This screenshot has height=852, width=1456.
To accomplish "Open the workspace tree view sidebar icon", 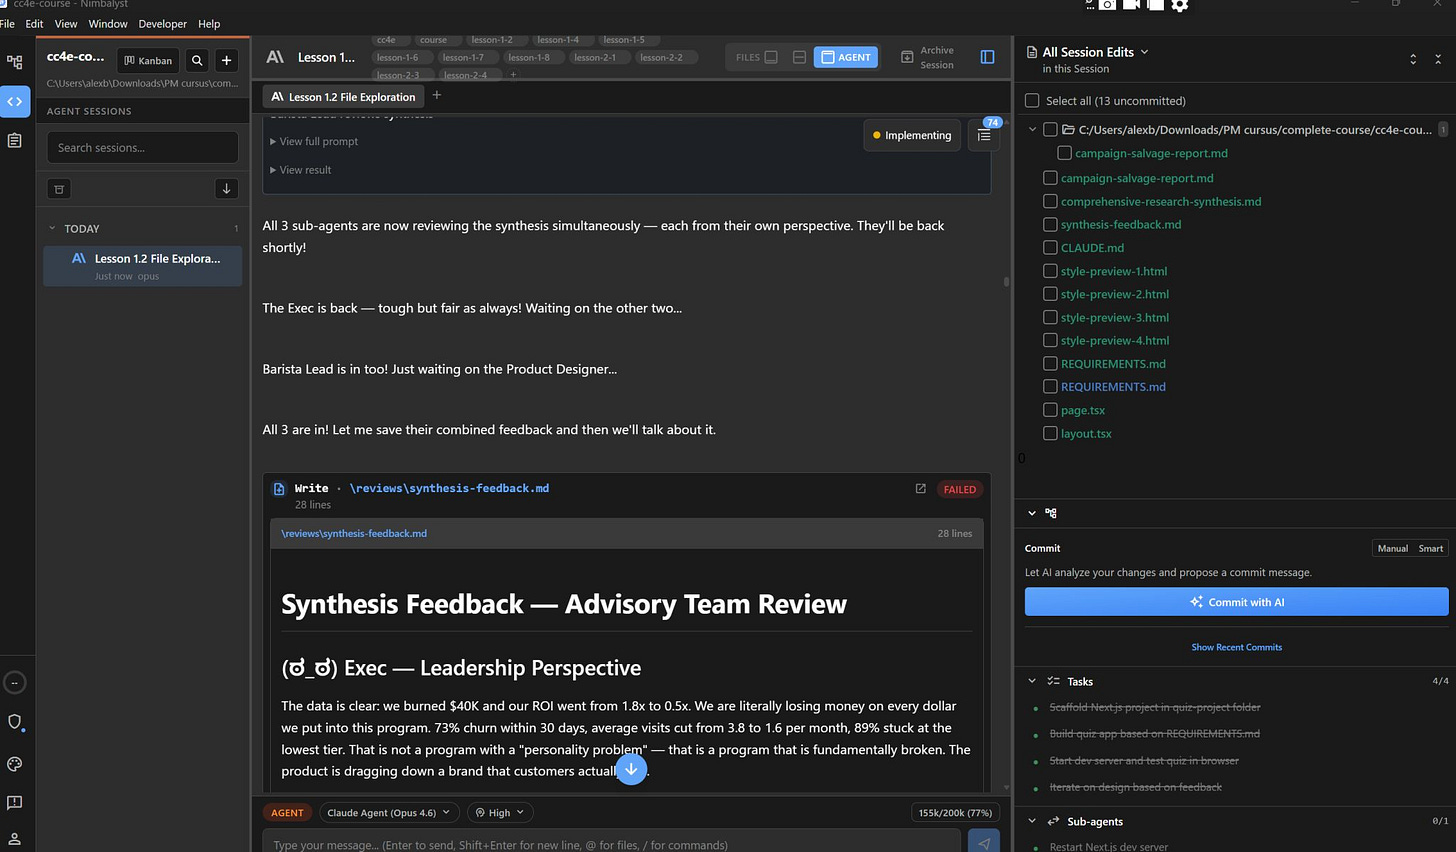I will pos(14,62).
